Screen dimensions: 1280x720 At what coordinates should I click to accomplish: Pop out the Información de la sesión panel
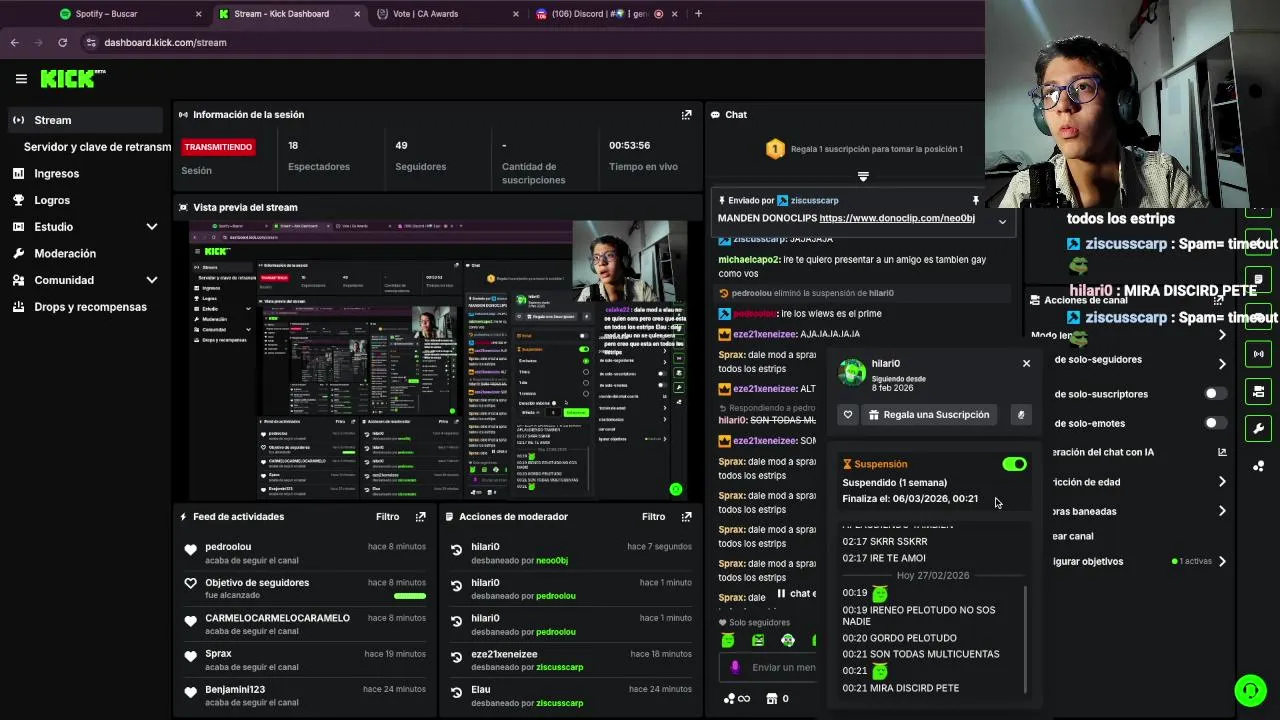point(686,115)
